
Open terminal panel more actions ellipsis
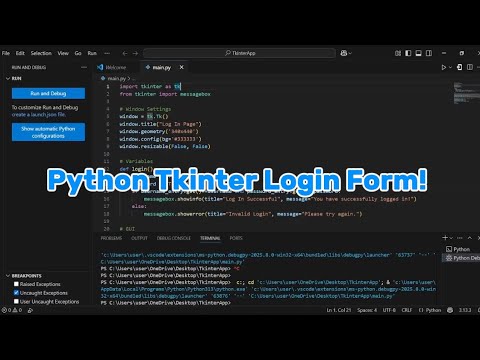[x=460, y=238]
